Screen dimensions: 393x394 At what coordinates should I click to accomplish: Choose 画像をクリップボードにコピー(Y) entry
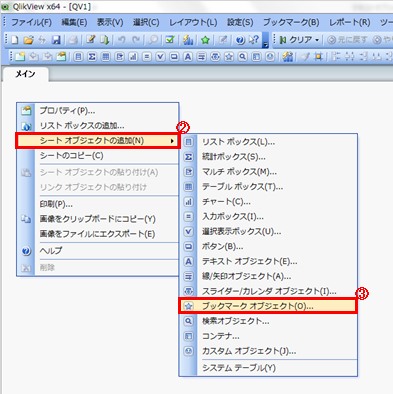98,219
